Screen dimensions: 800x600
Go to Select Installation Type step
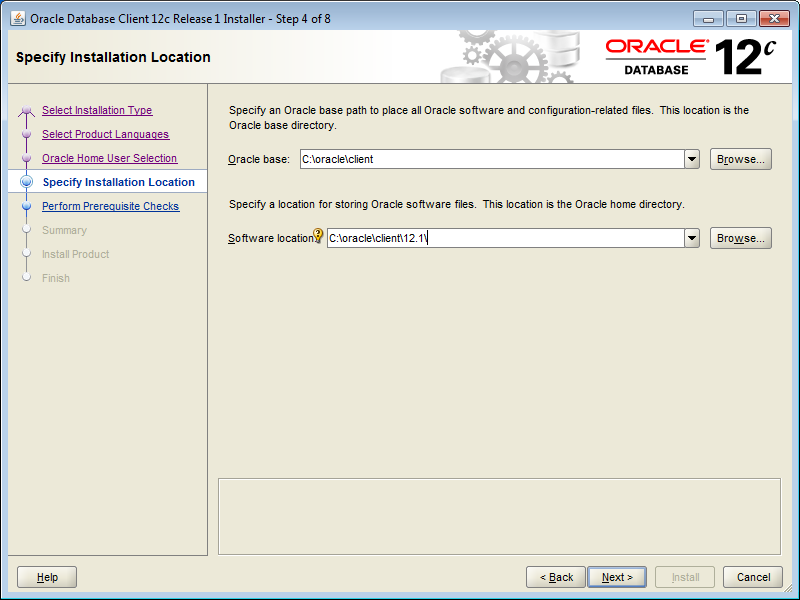97,110
